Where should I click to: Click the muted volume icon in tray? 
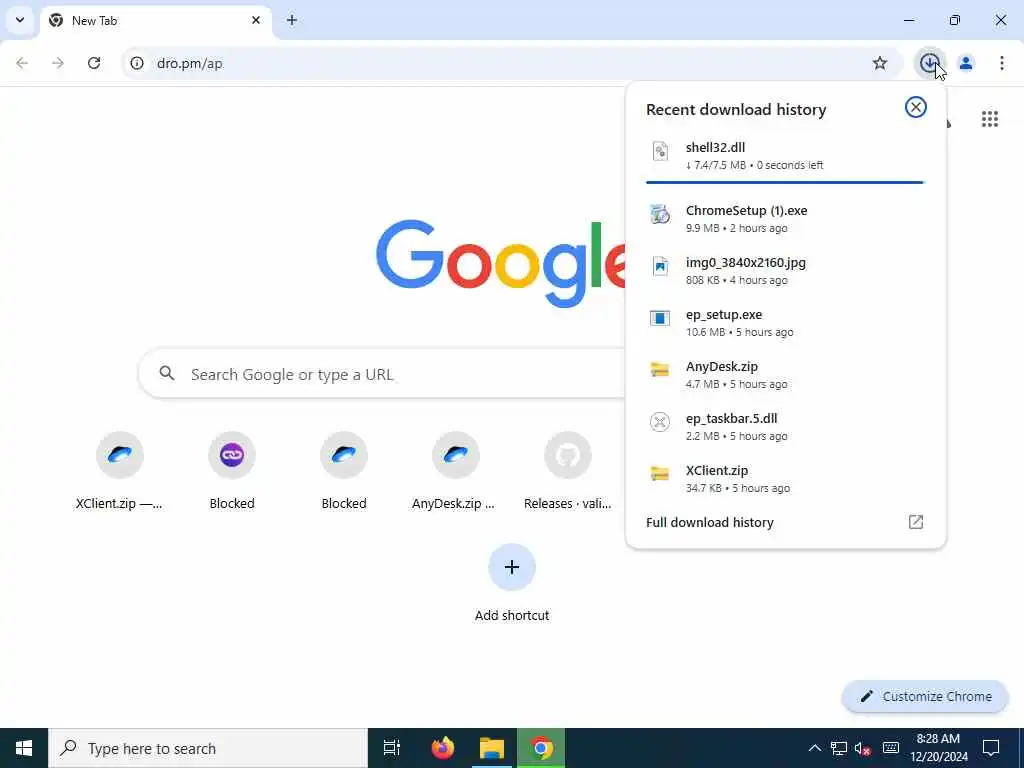click(x=863, y=748)
